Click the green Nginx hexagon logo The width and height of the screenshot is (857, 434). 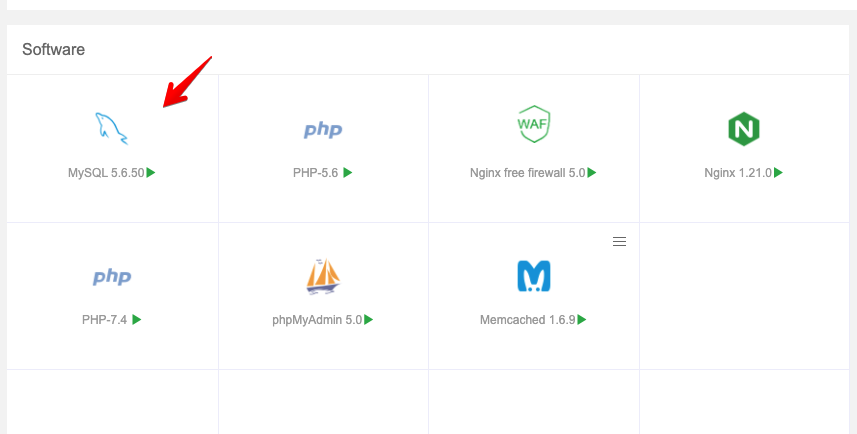[x=744, y=129]
